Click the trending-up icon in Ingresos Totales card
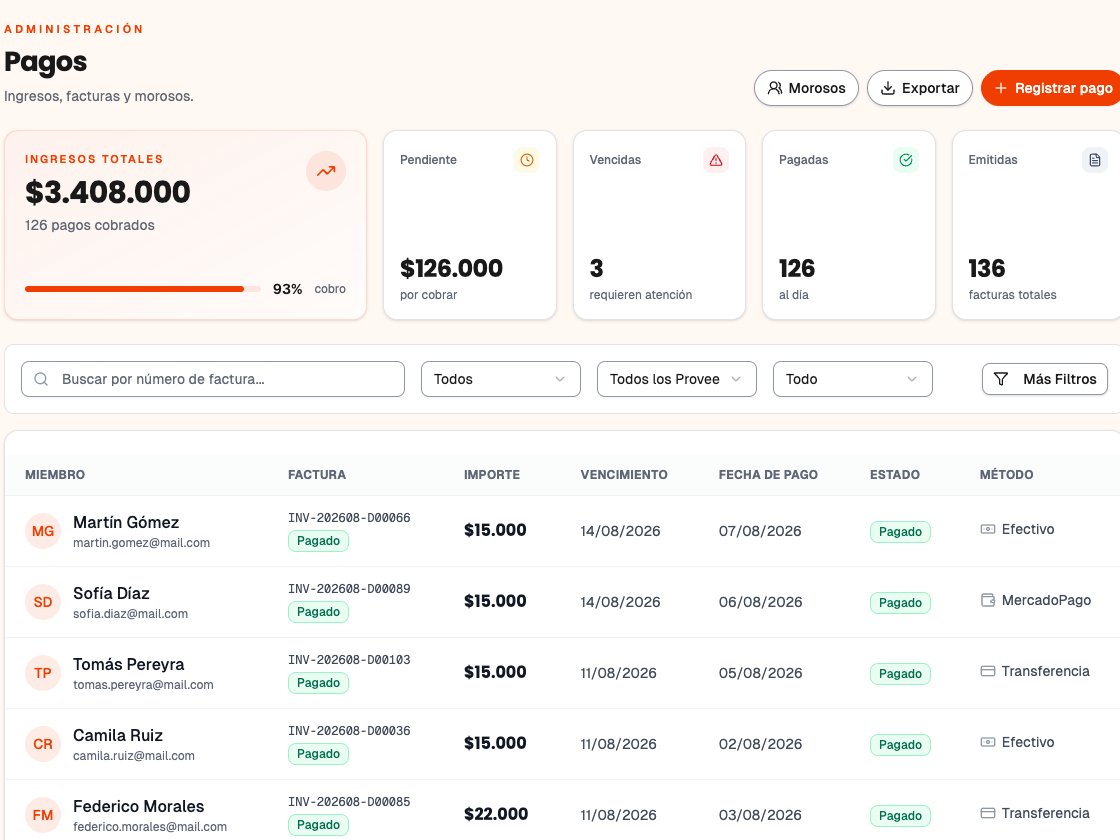 click(x=326, y=171)
